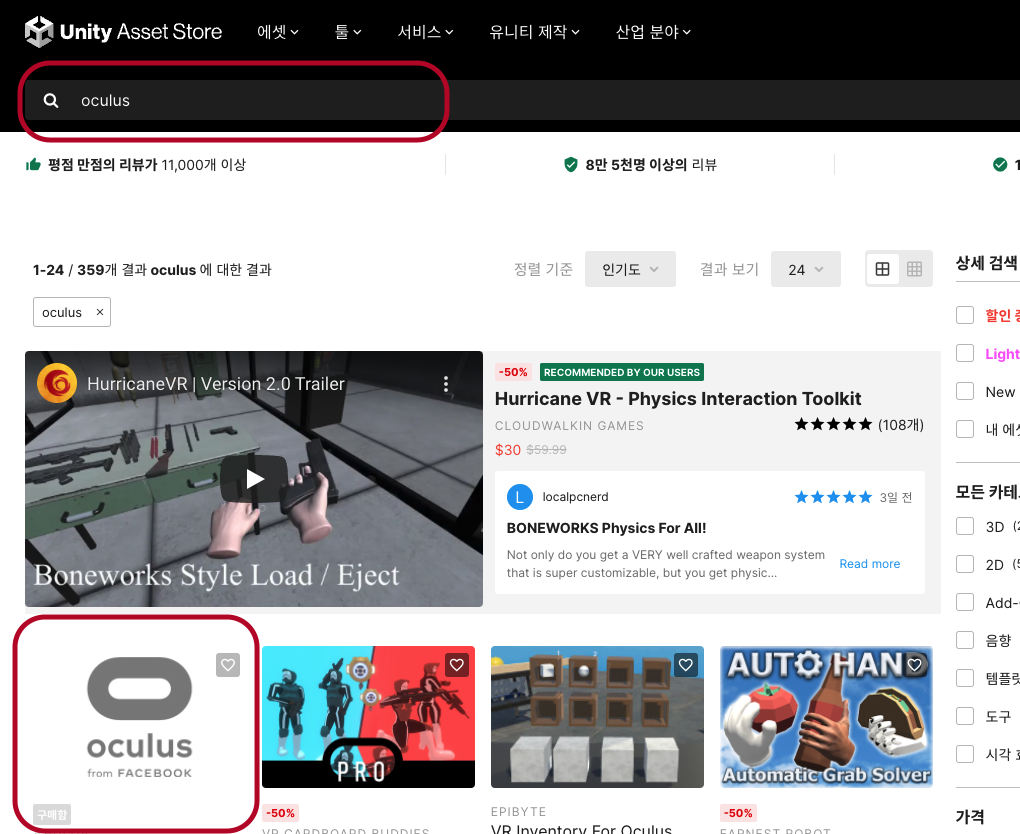Open the Auto Hand thumbnail image
This screenshot has height=834, width=1020.
tap(826, 717)
